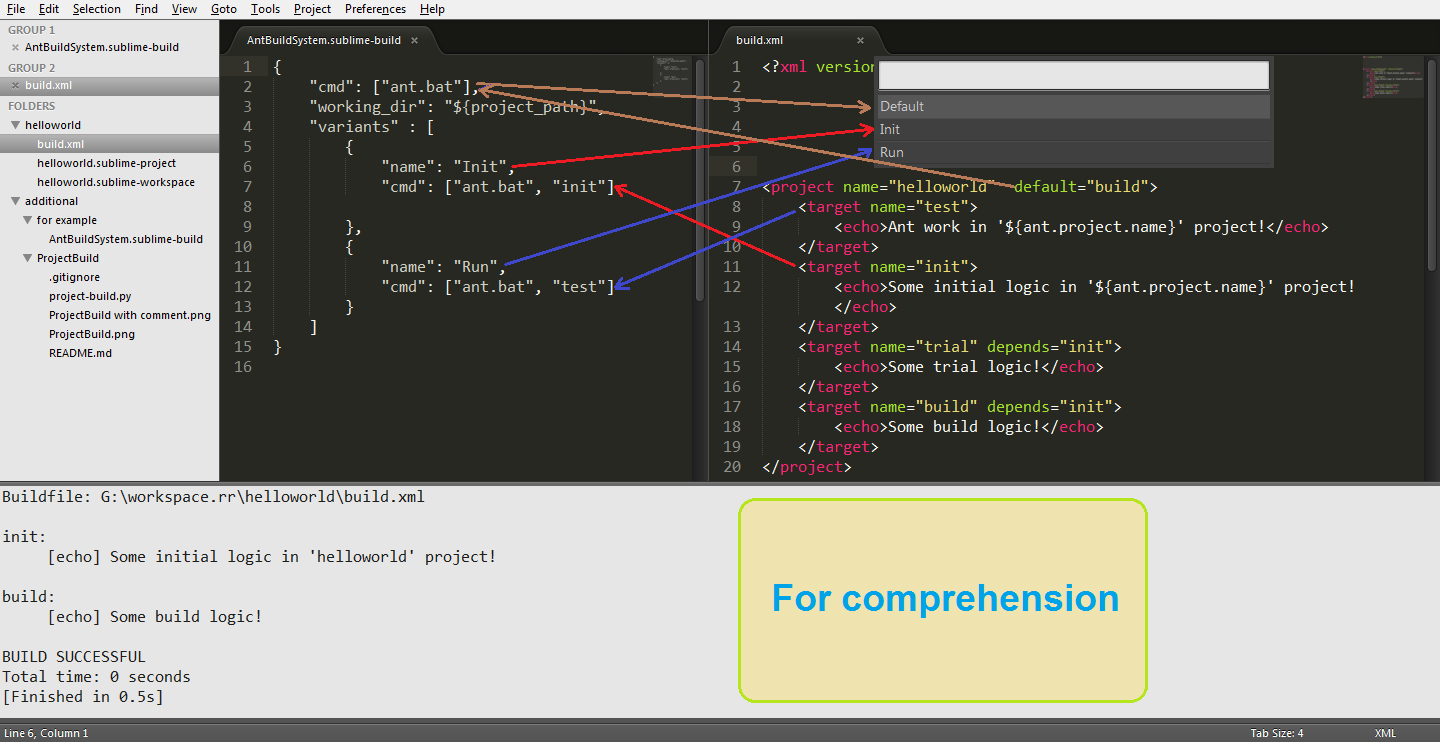Click '[echo] Some build logic!' output line
The width and height of the screenshot is (1440, 742).
pos(155,617)
